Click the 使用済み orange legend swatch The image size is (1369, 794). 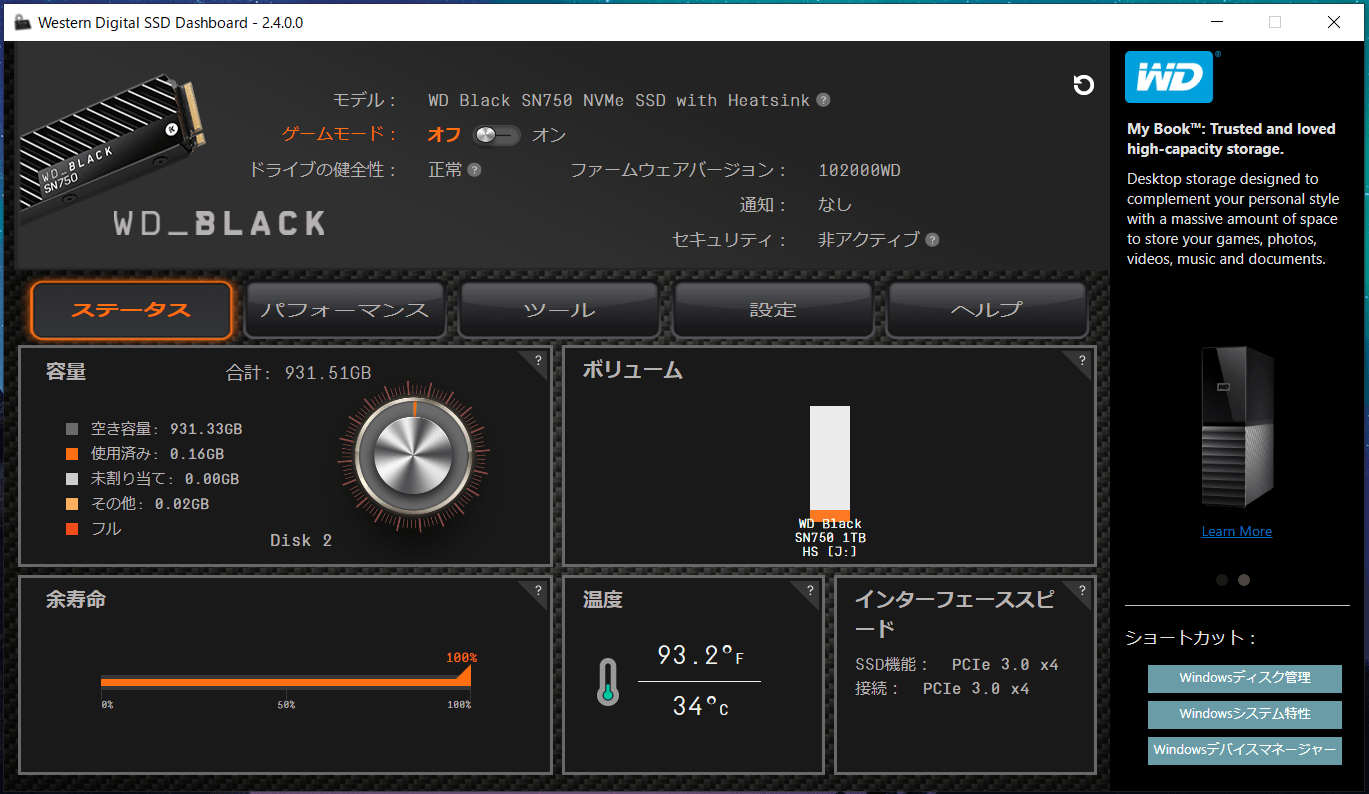(72, 454)
